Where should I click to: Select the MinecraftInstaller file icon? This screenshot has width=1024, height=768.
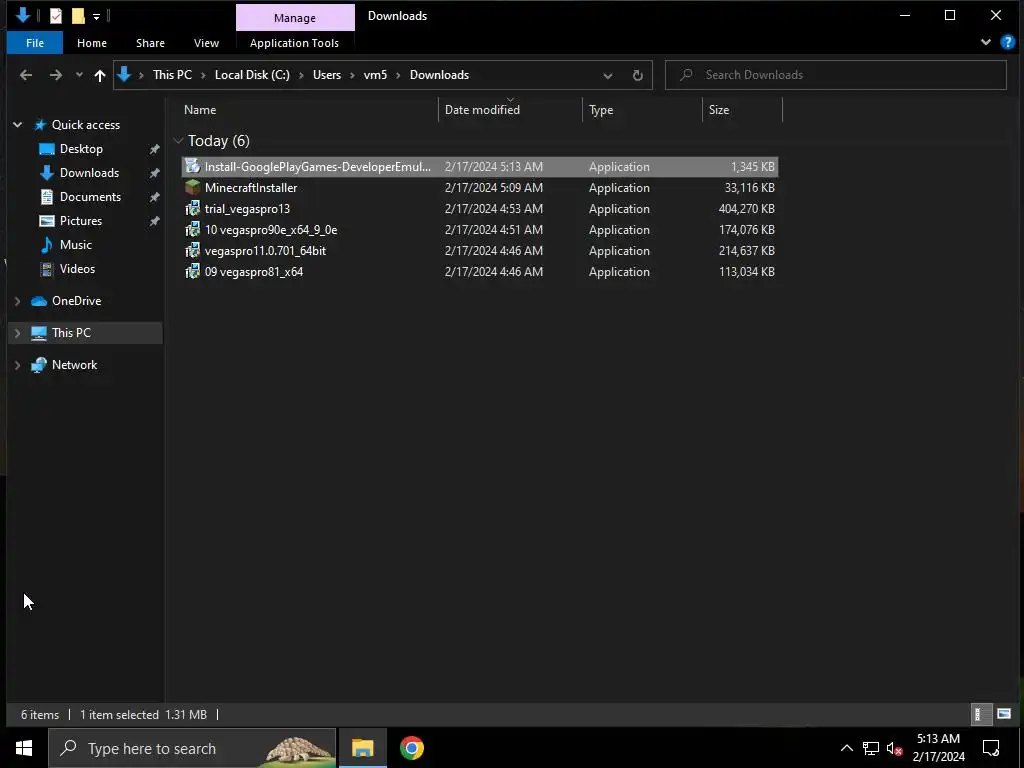pos(192,187)
